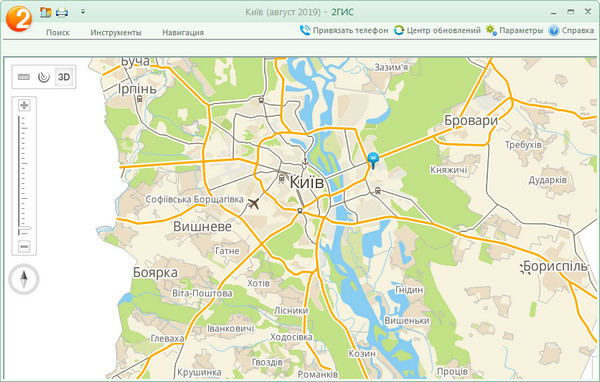The width and height of the screenshot is (600, 382).
Task: Open Центр обновлений
Action: (x=437, y=30)
